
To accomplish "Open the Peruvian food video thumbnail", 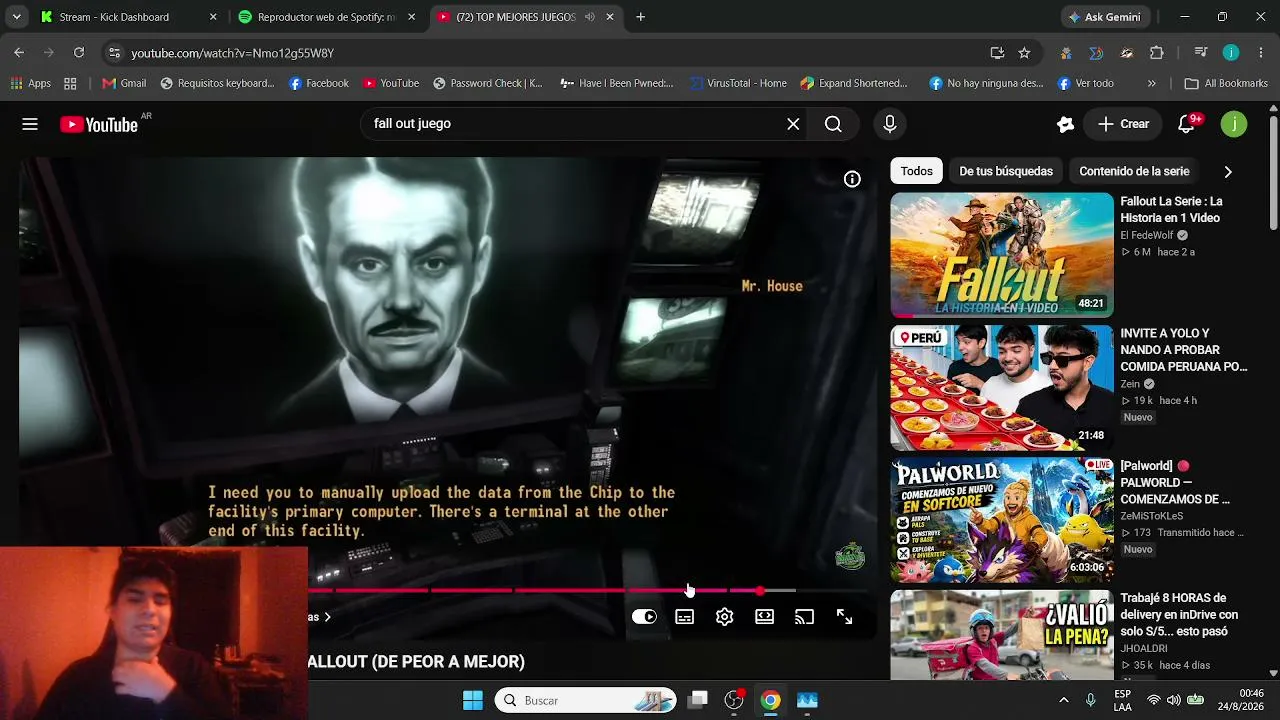I will coord(1002,387).
